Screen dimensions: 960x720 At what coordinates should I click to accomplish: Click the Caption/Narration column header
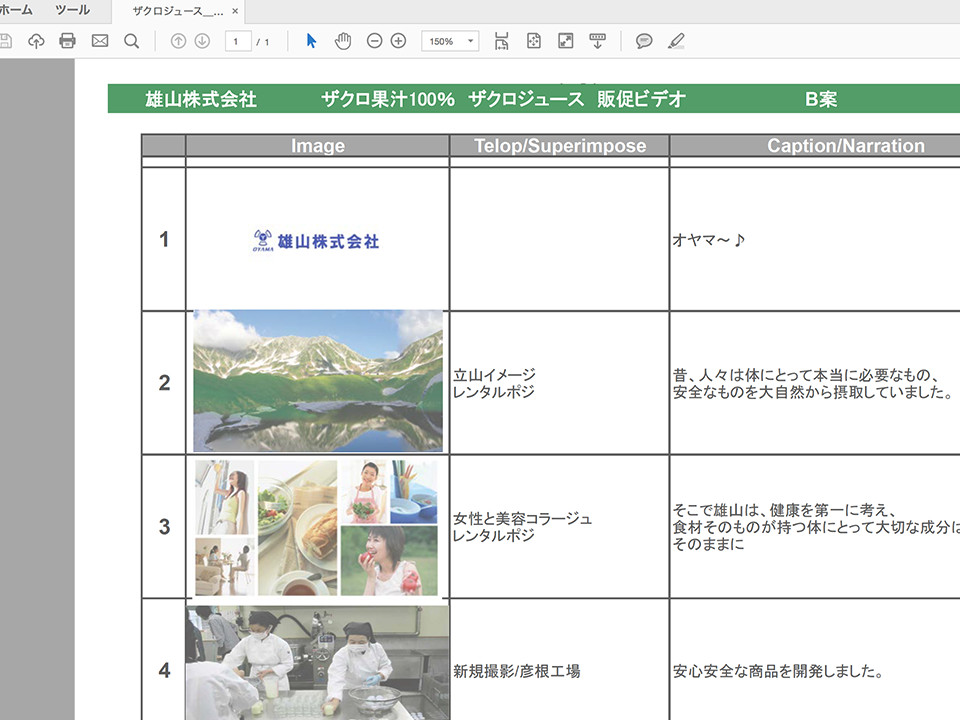pyautogui.click(x=846, y=146)
